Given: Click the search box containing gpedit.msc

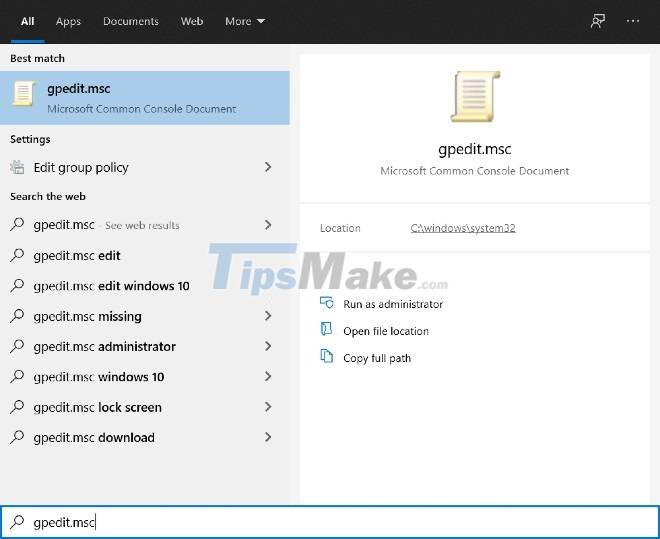Looking at the screenshot, I should (330, 522).
